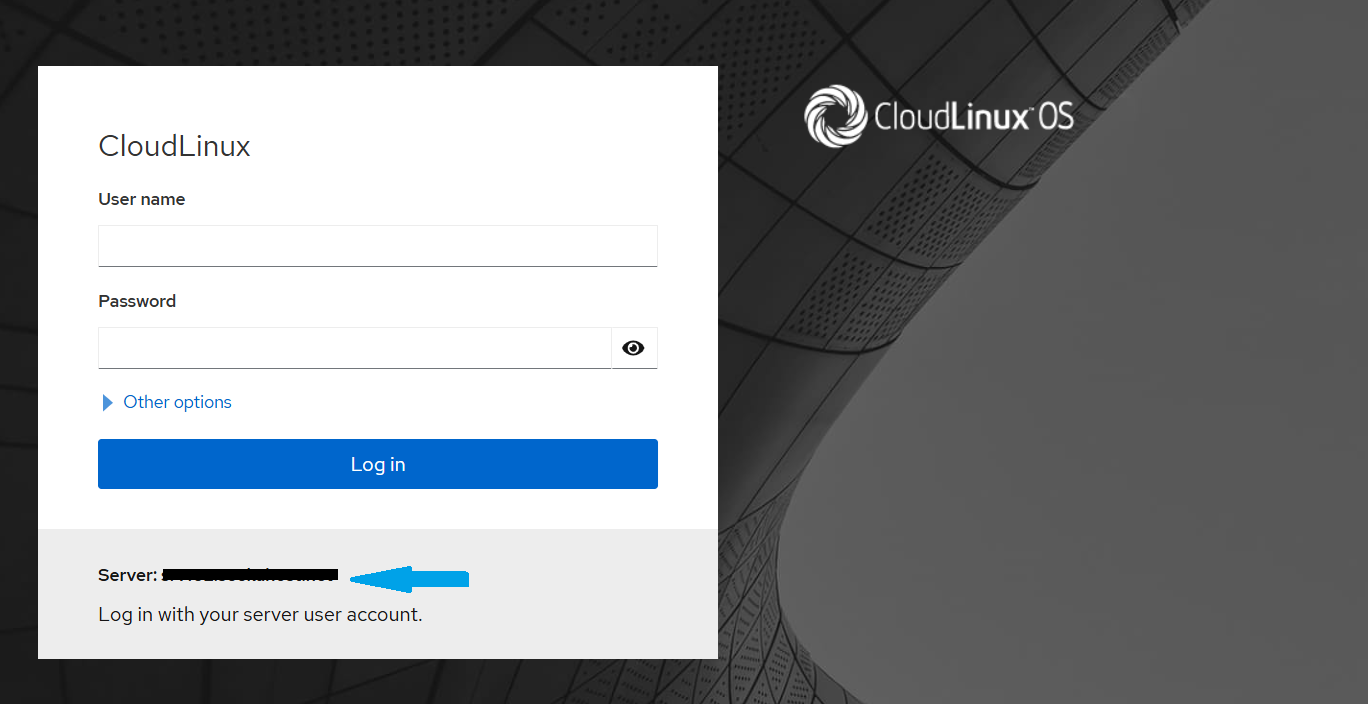The width and height of the screenshot is (1368, 704).
Task: Focus the Password text box
Action: pos(354,348)
